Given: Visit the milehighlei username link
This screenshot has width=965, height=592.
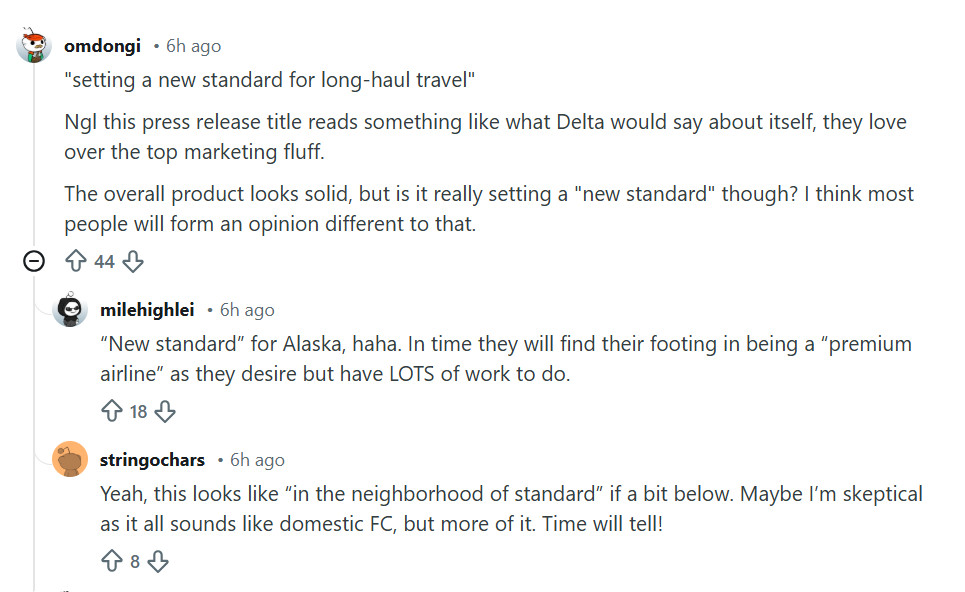Looking at the screenshot, I should [147, 310].
